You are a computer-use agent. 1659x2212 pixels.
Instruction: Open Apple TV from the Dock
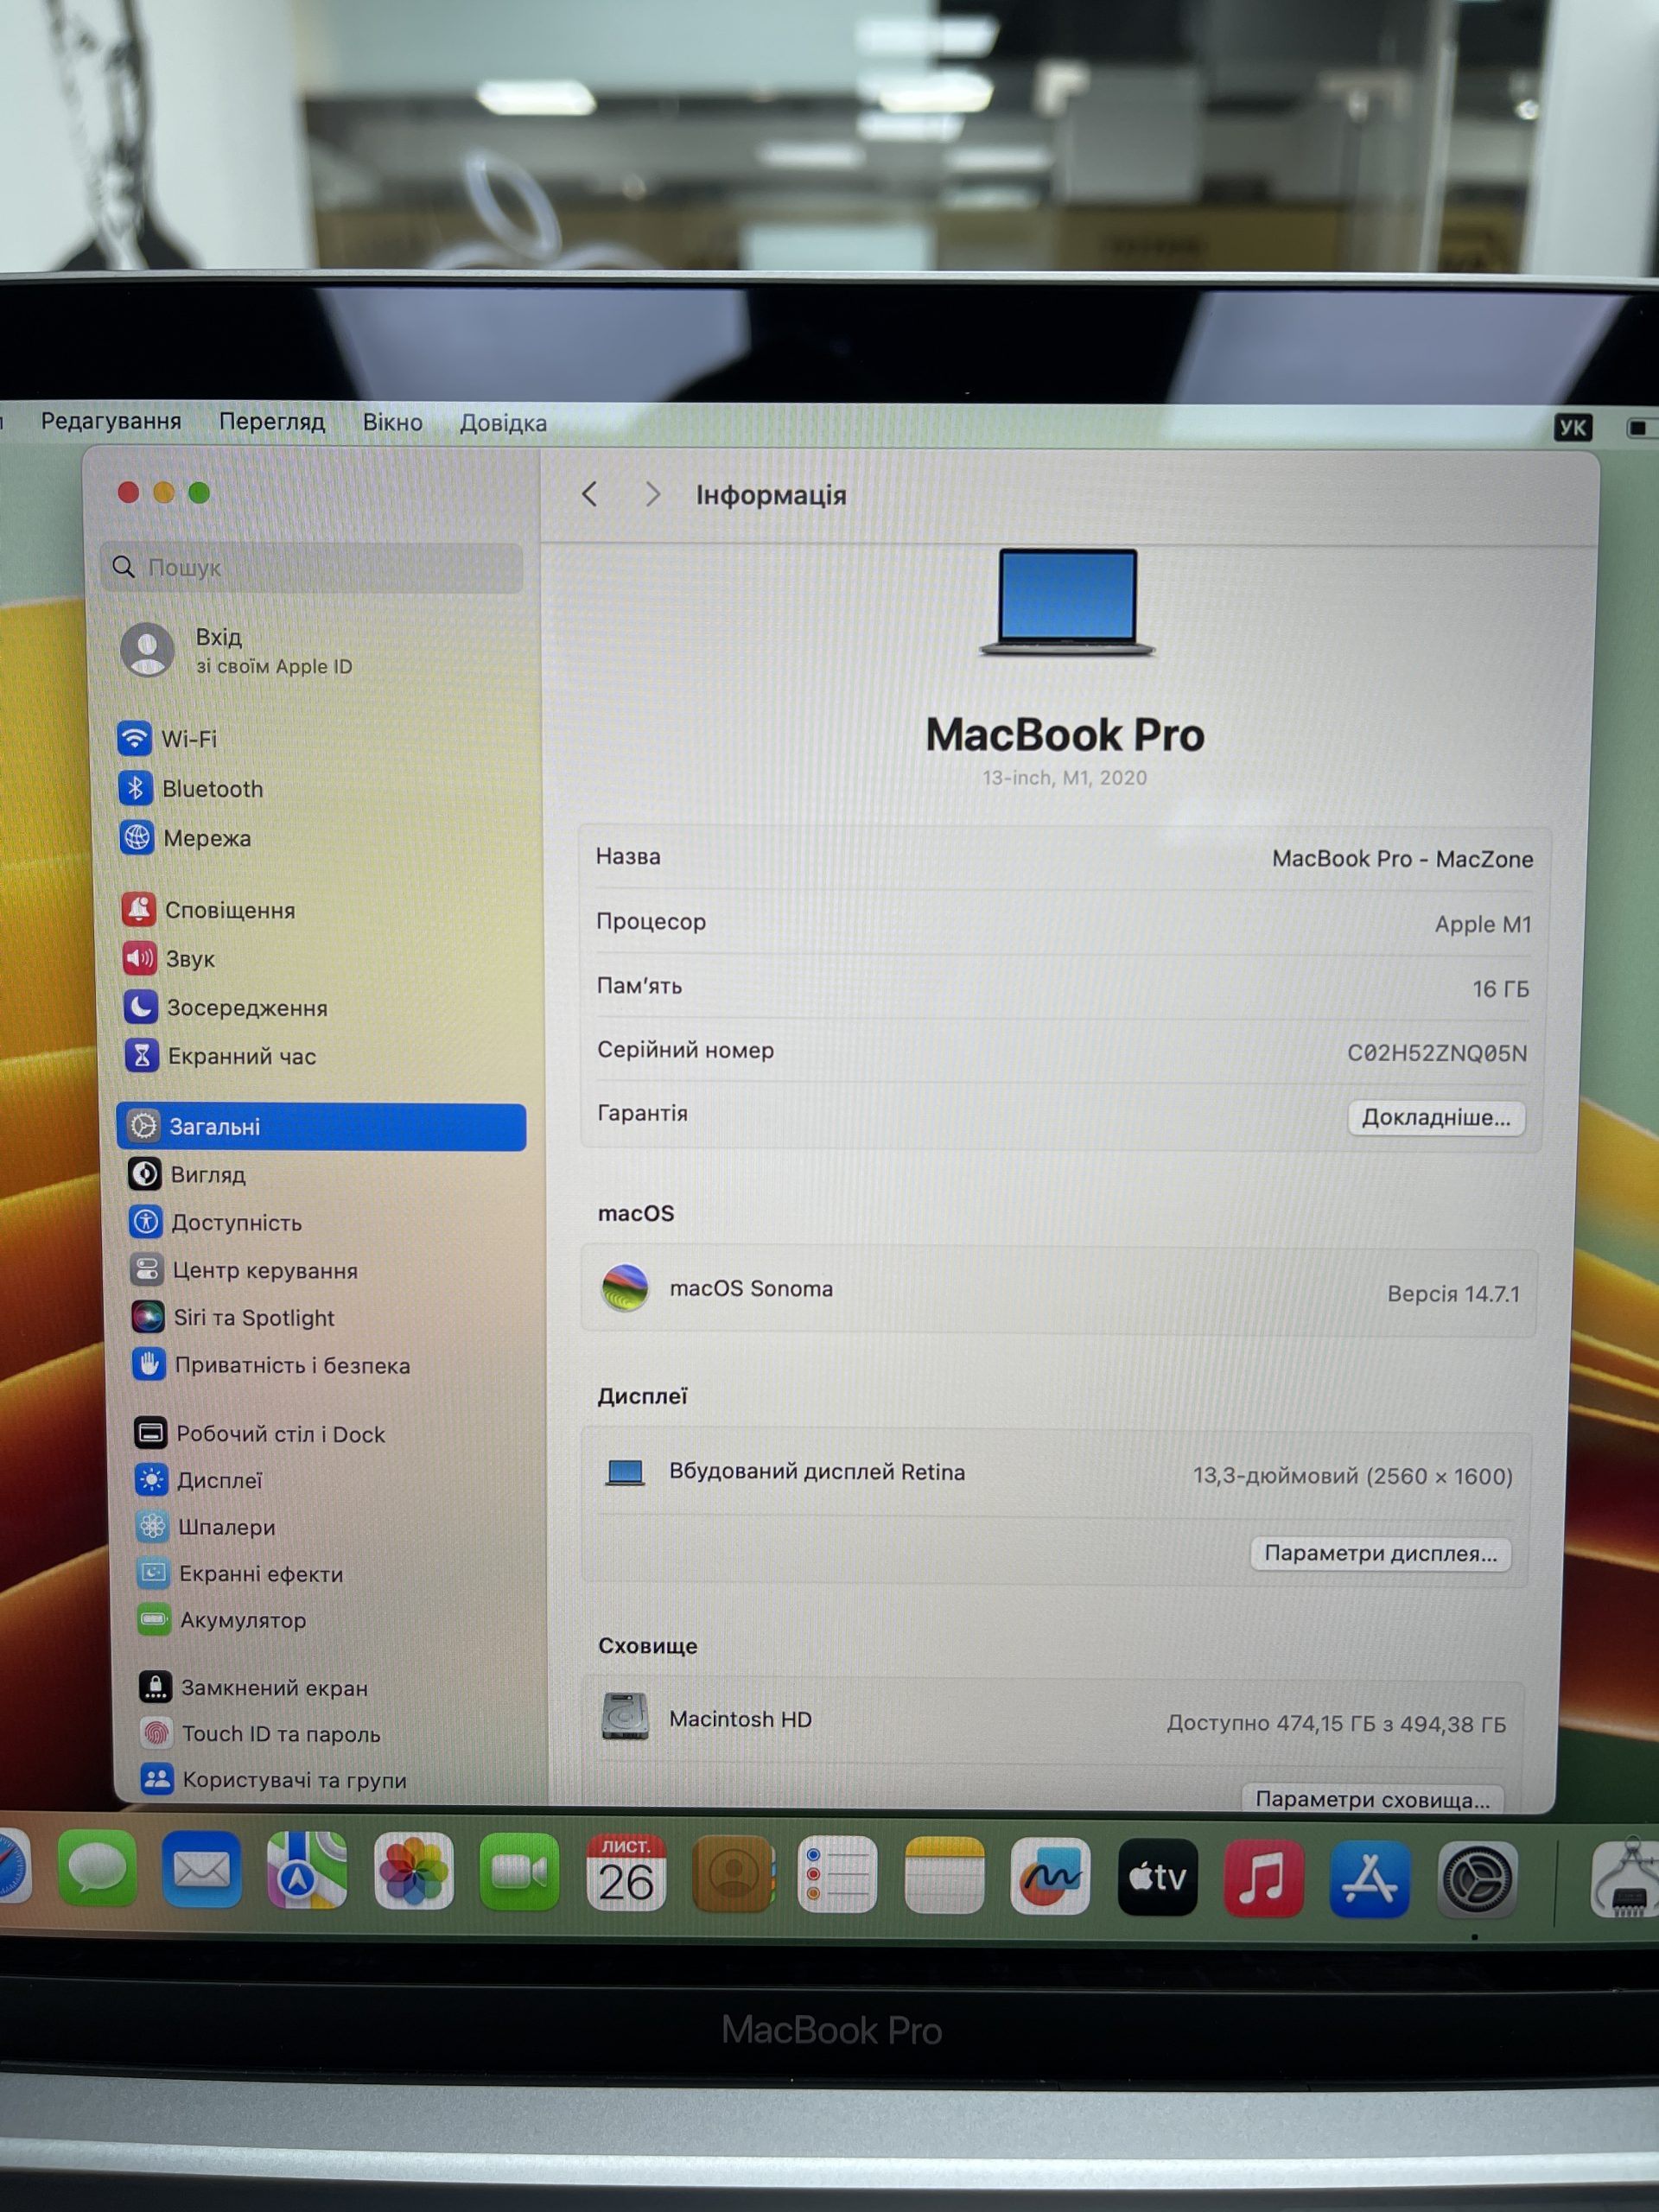point(1157,1878)
